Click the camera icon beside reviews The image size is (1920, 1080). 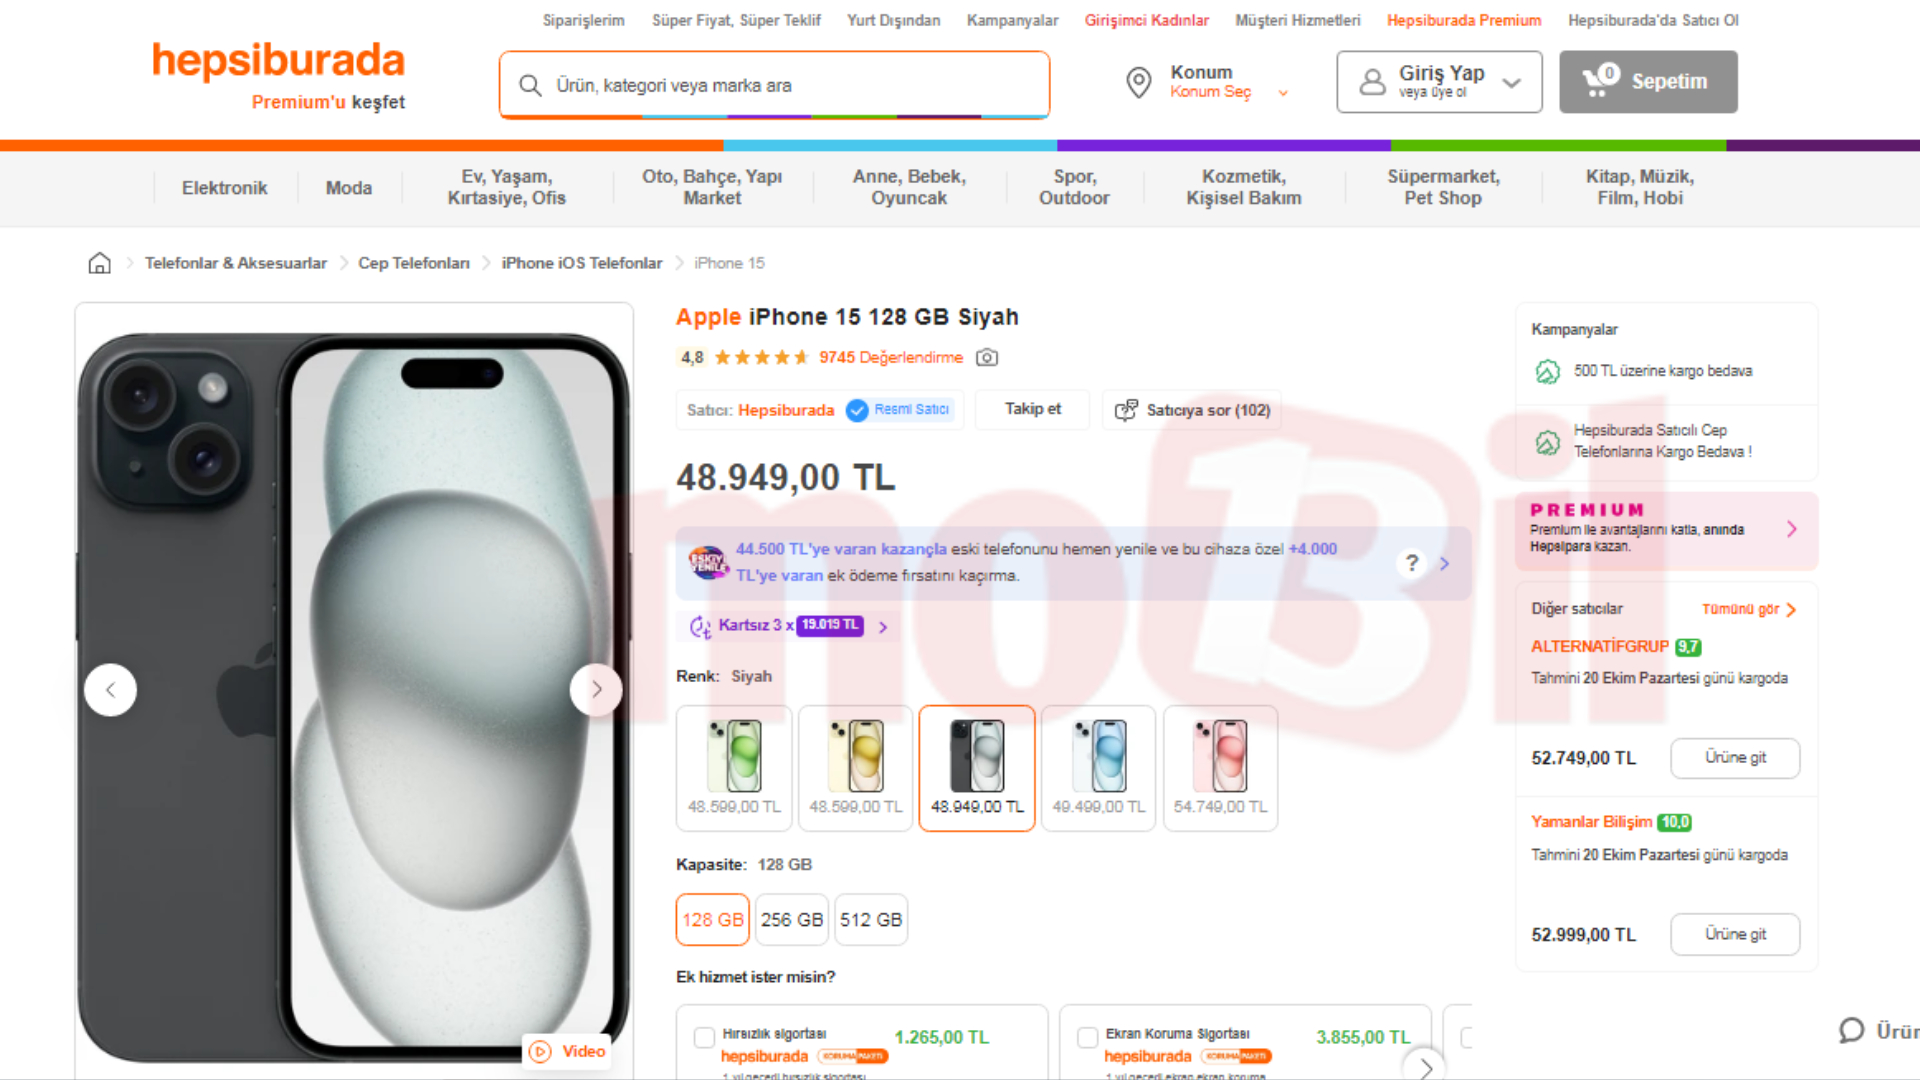(x=987, y=358)
